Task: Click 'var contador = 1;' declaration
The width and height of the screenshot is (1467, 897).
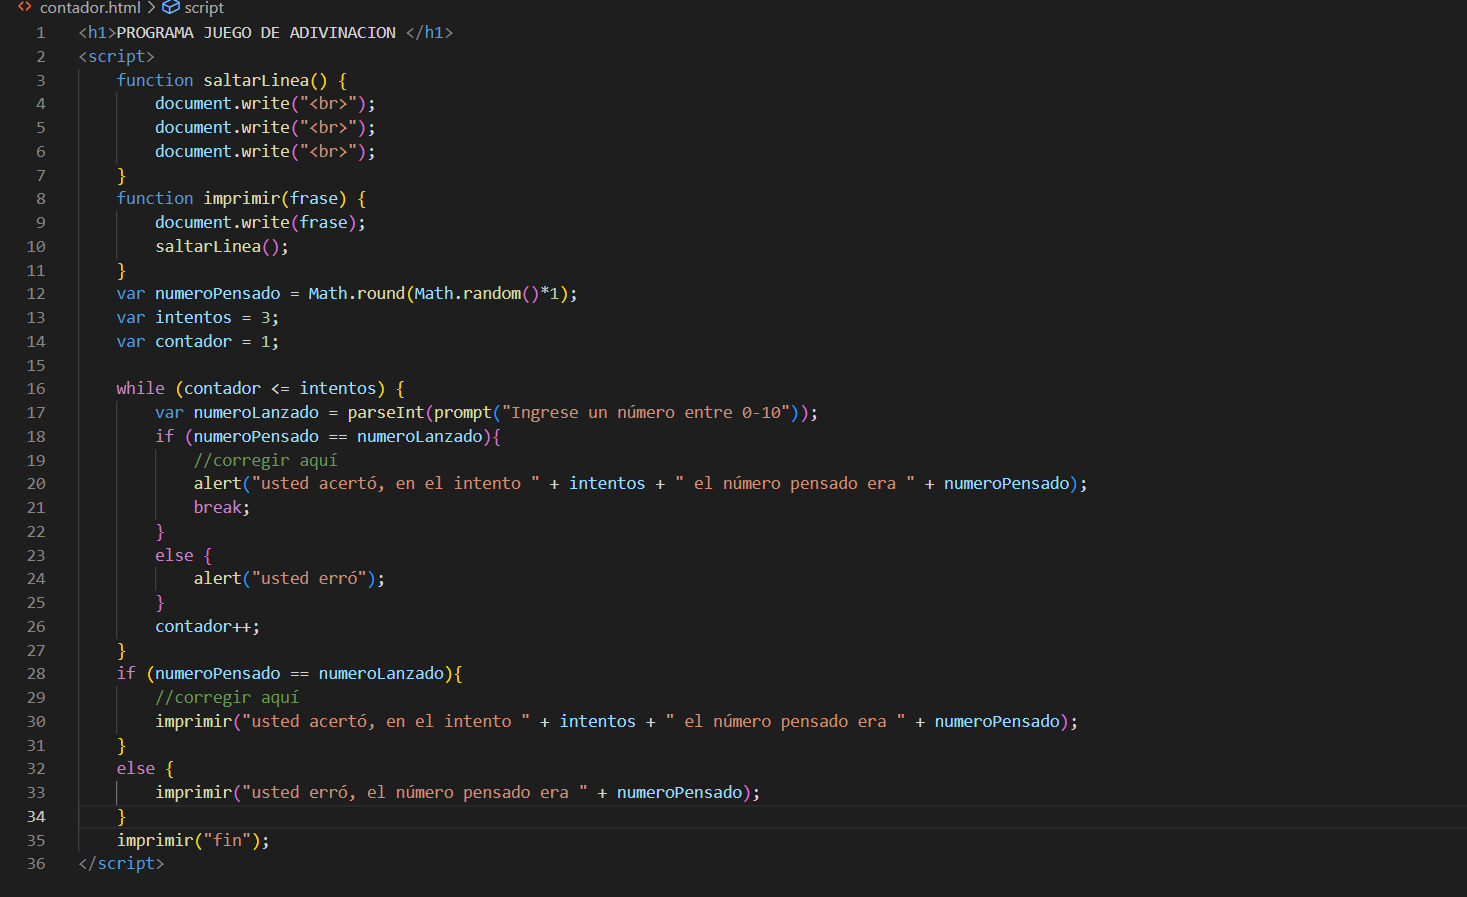Action: (198, 342)
